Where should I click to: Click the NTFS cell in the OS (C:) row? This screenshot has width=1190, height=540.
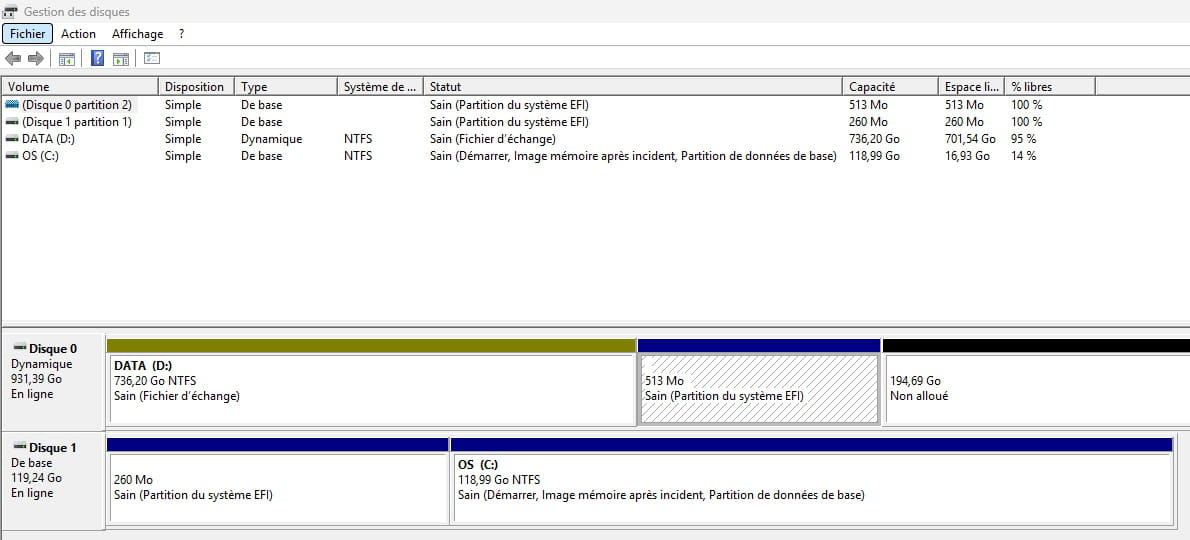(358, 155)
